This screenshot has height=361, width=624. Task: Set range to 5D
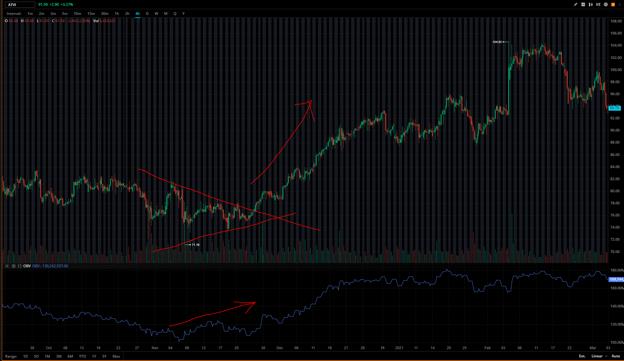click(x=36, y=356)
